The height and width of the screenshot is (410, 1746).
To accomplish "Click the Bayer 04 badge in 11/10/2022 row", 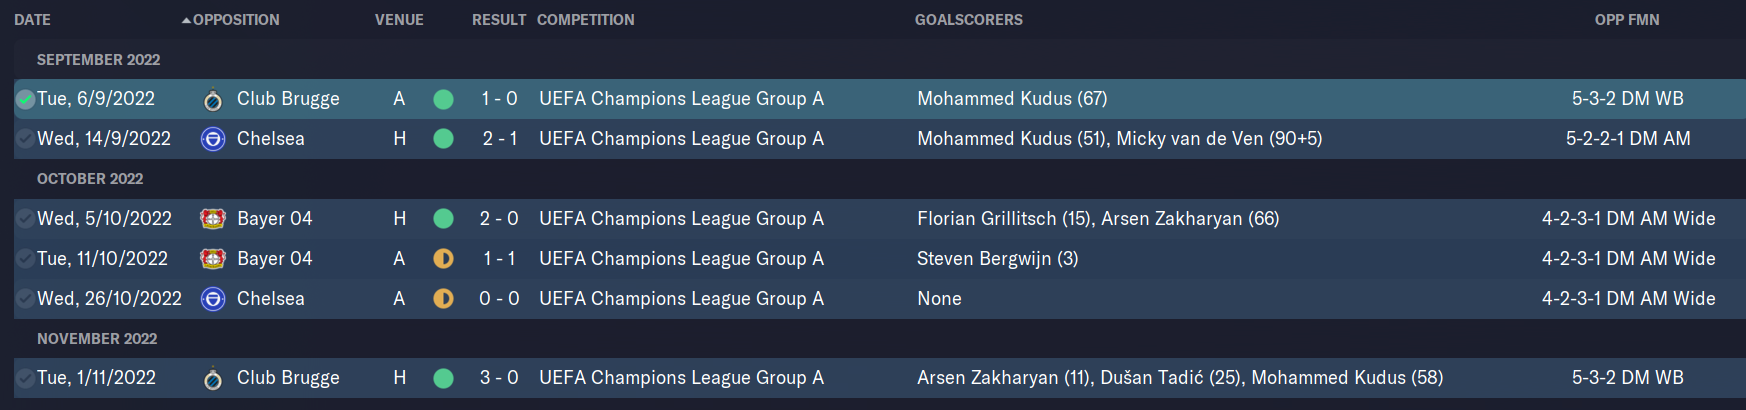I will point(213,259).
